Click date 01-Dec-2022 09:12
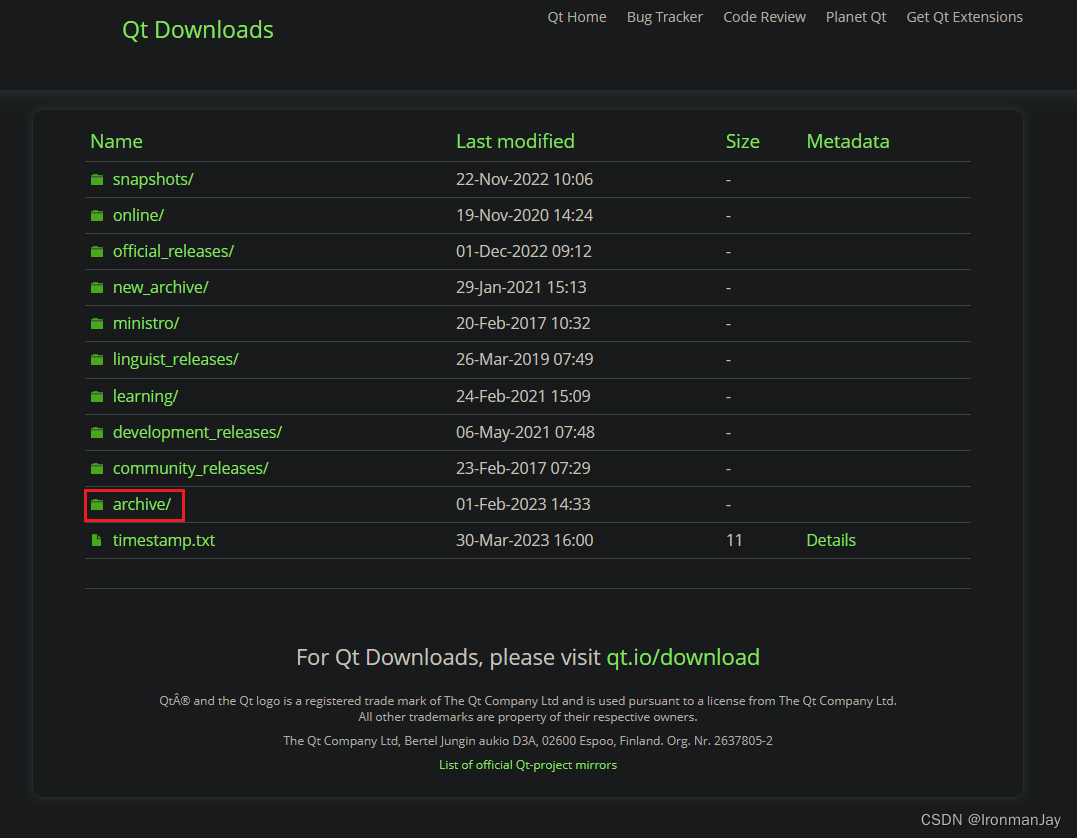Viewport: 1077px width, 838px height. tap(523, 251)
